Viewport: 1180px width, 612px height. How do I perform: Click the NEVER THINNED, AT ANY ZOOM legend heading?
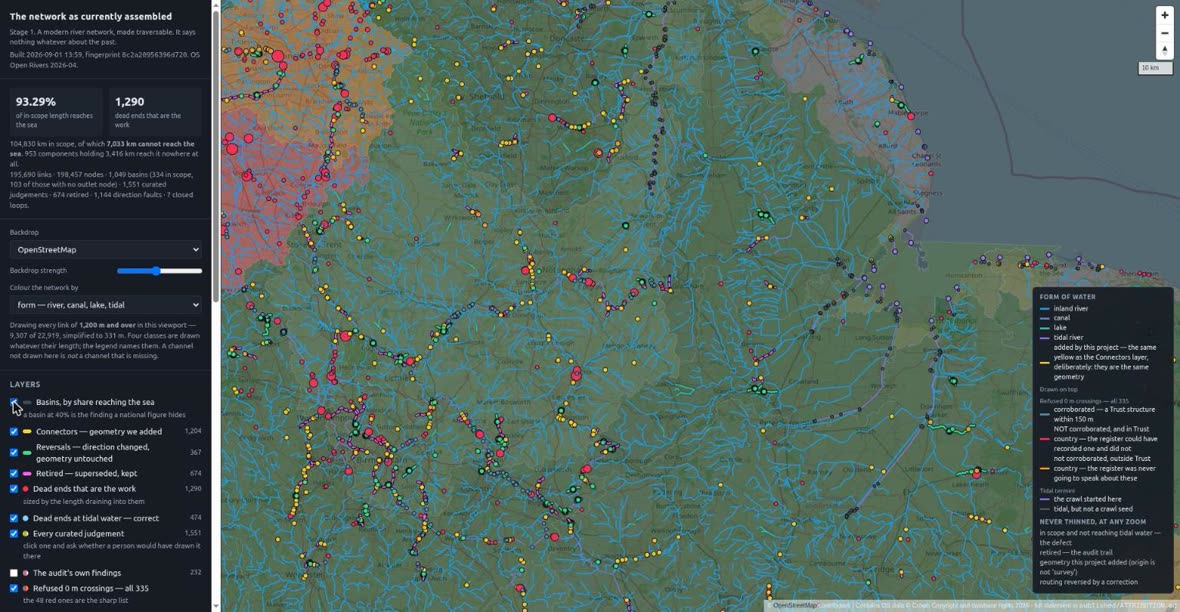tap(1093, 522)
